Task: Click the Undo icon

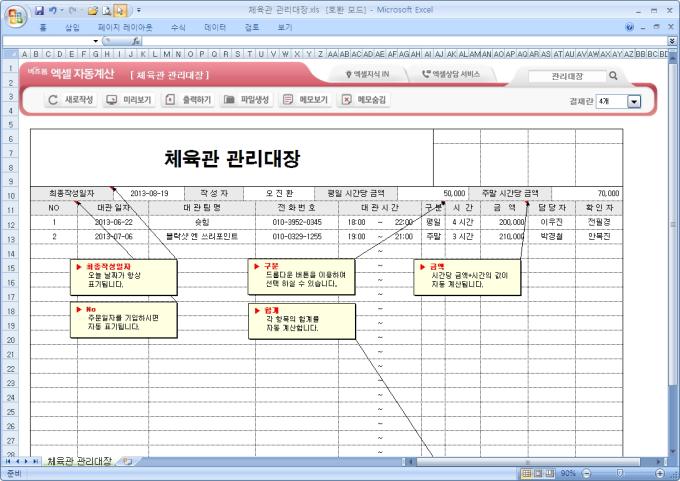Action: [53, 10]
